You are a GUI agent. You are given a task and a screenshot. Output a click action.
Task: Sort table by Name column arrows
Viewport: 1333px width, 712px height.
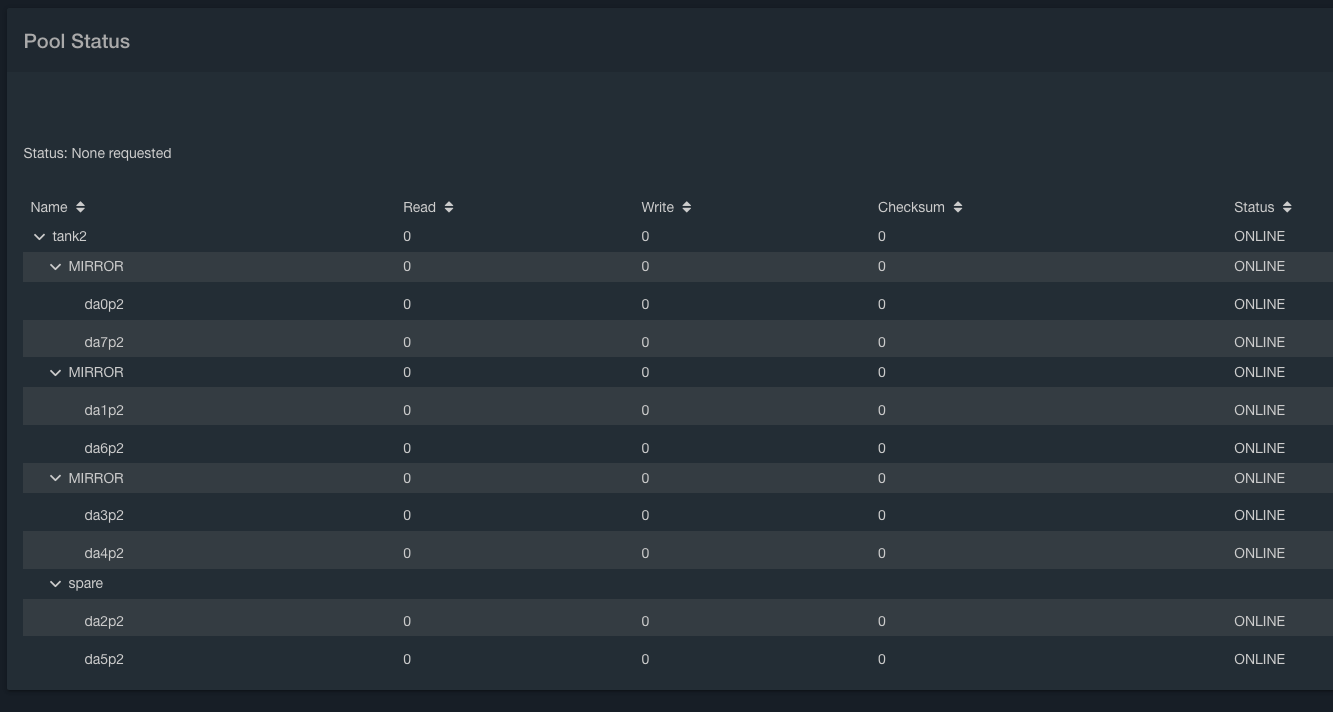81,207
